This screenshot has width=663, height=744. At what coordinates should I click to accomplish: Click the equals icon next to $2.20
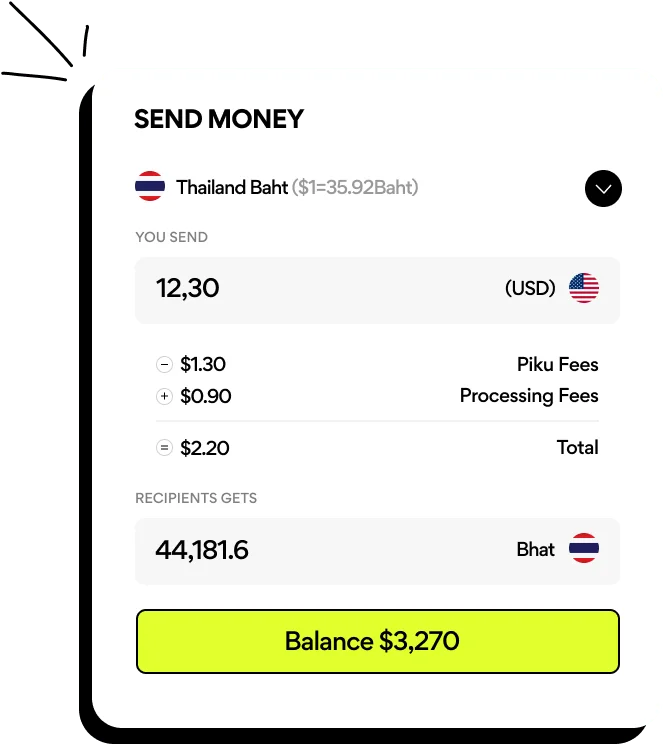[x=165, y=448]
